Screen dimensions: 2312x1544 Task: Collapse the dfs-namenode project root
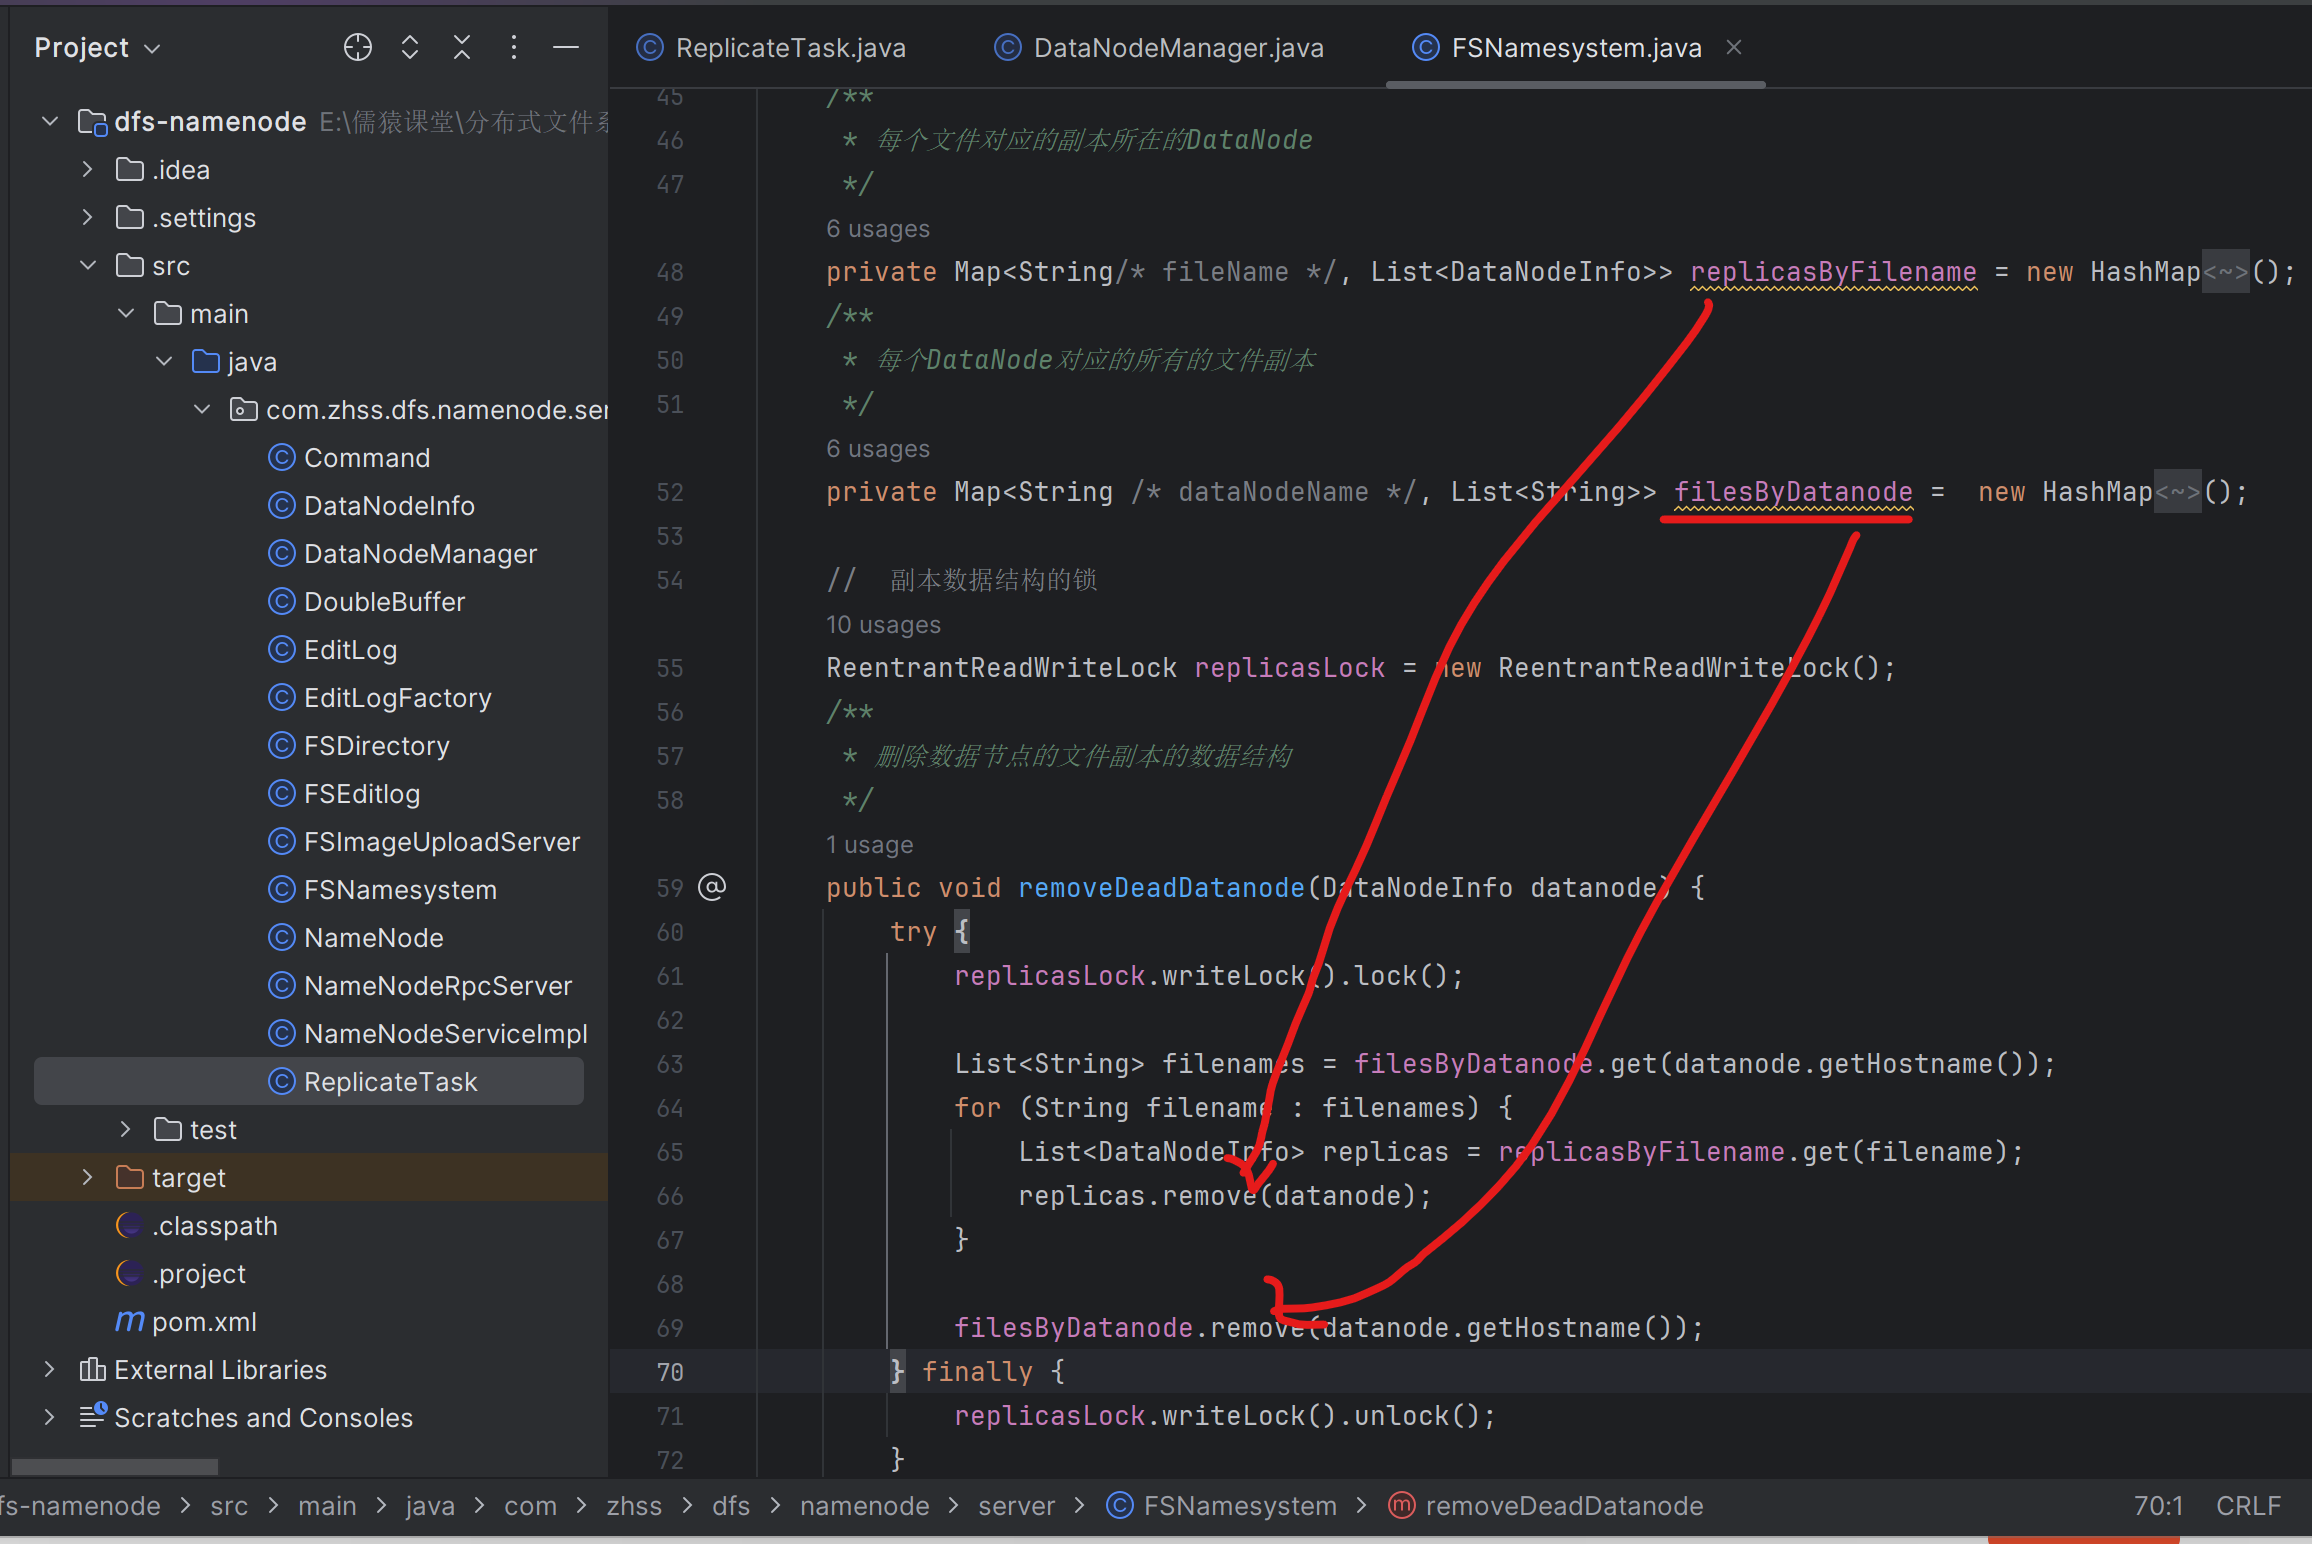(50, 121)
